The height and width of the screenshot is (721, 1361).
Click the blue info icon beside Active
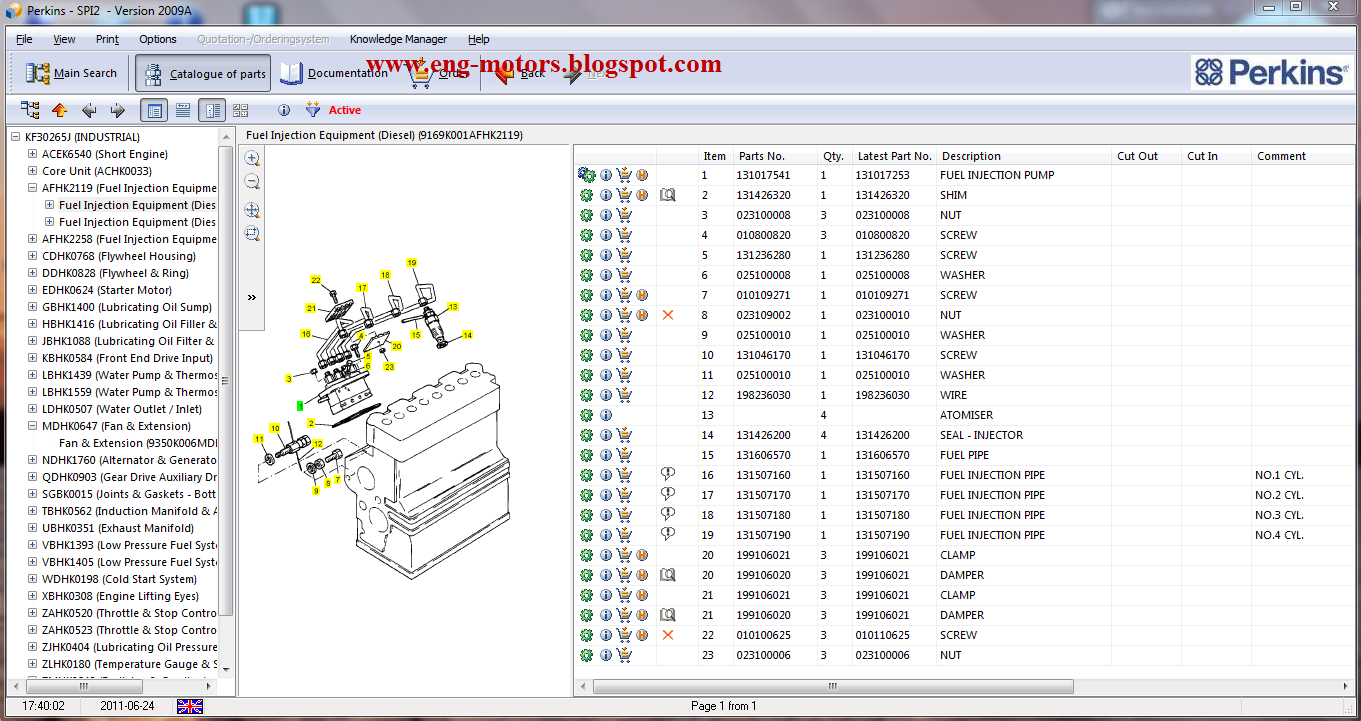pos(284,110)
